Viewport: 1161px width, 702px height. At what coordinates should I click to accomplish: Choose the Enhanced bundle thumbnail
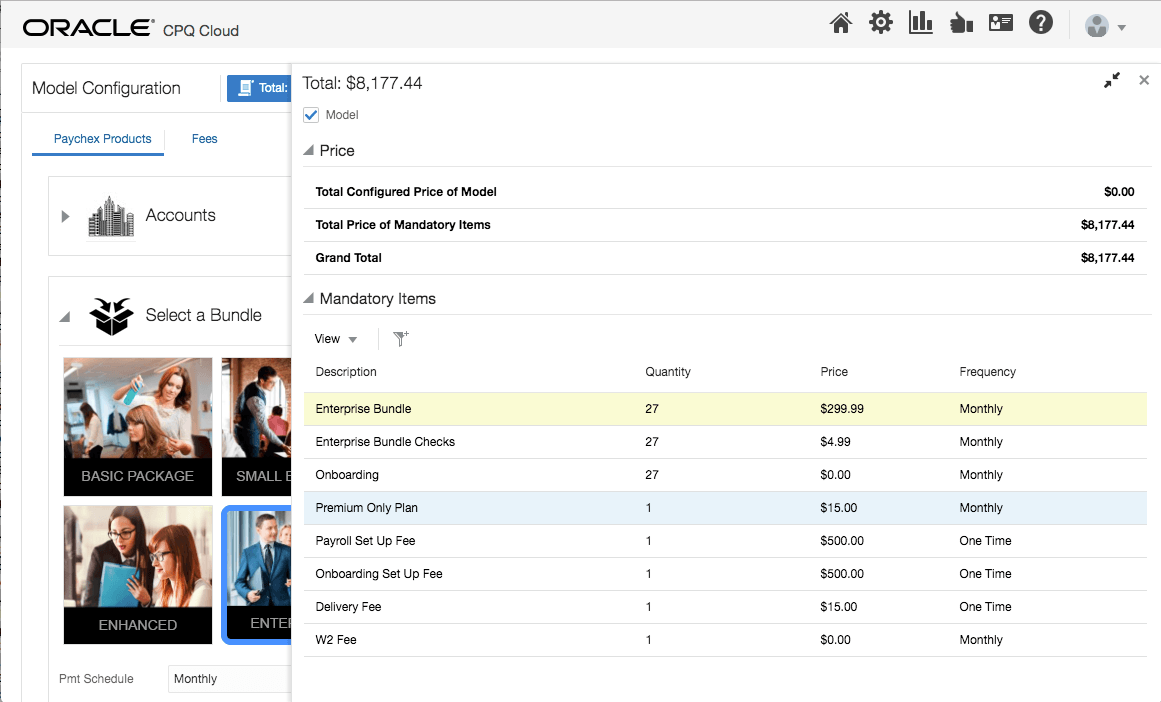[138, 574]
